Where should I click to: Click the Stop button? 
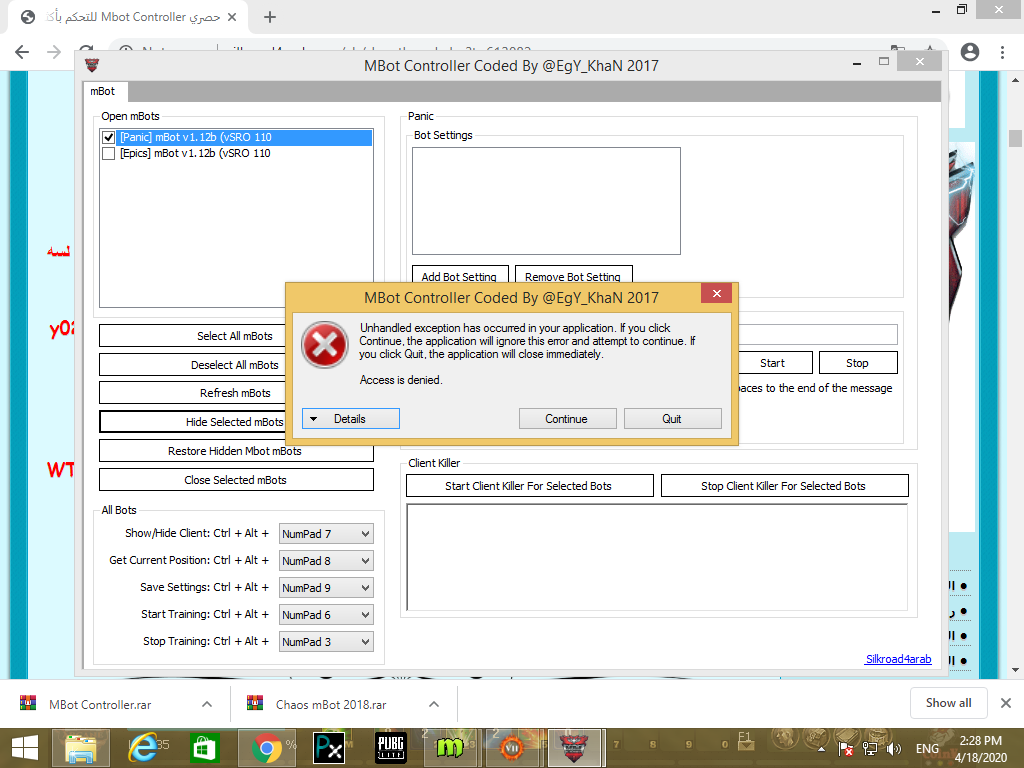(858, 363)
